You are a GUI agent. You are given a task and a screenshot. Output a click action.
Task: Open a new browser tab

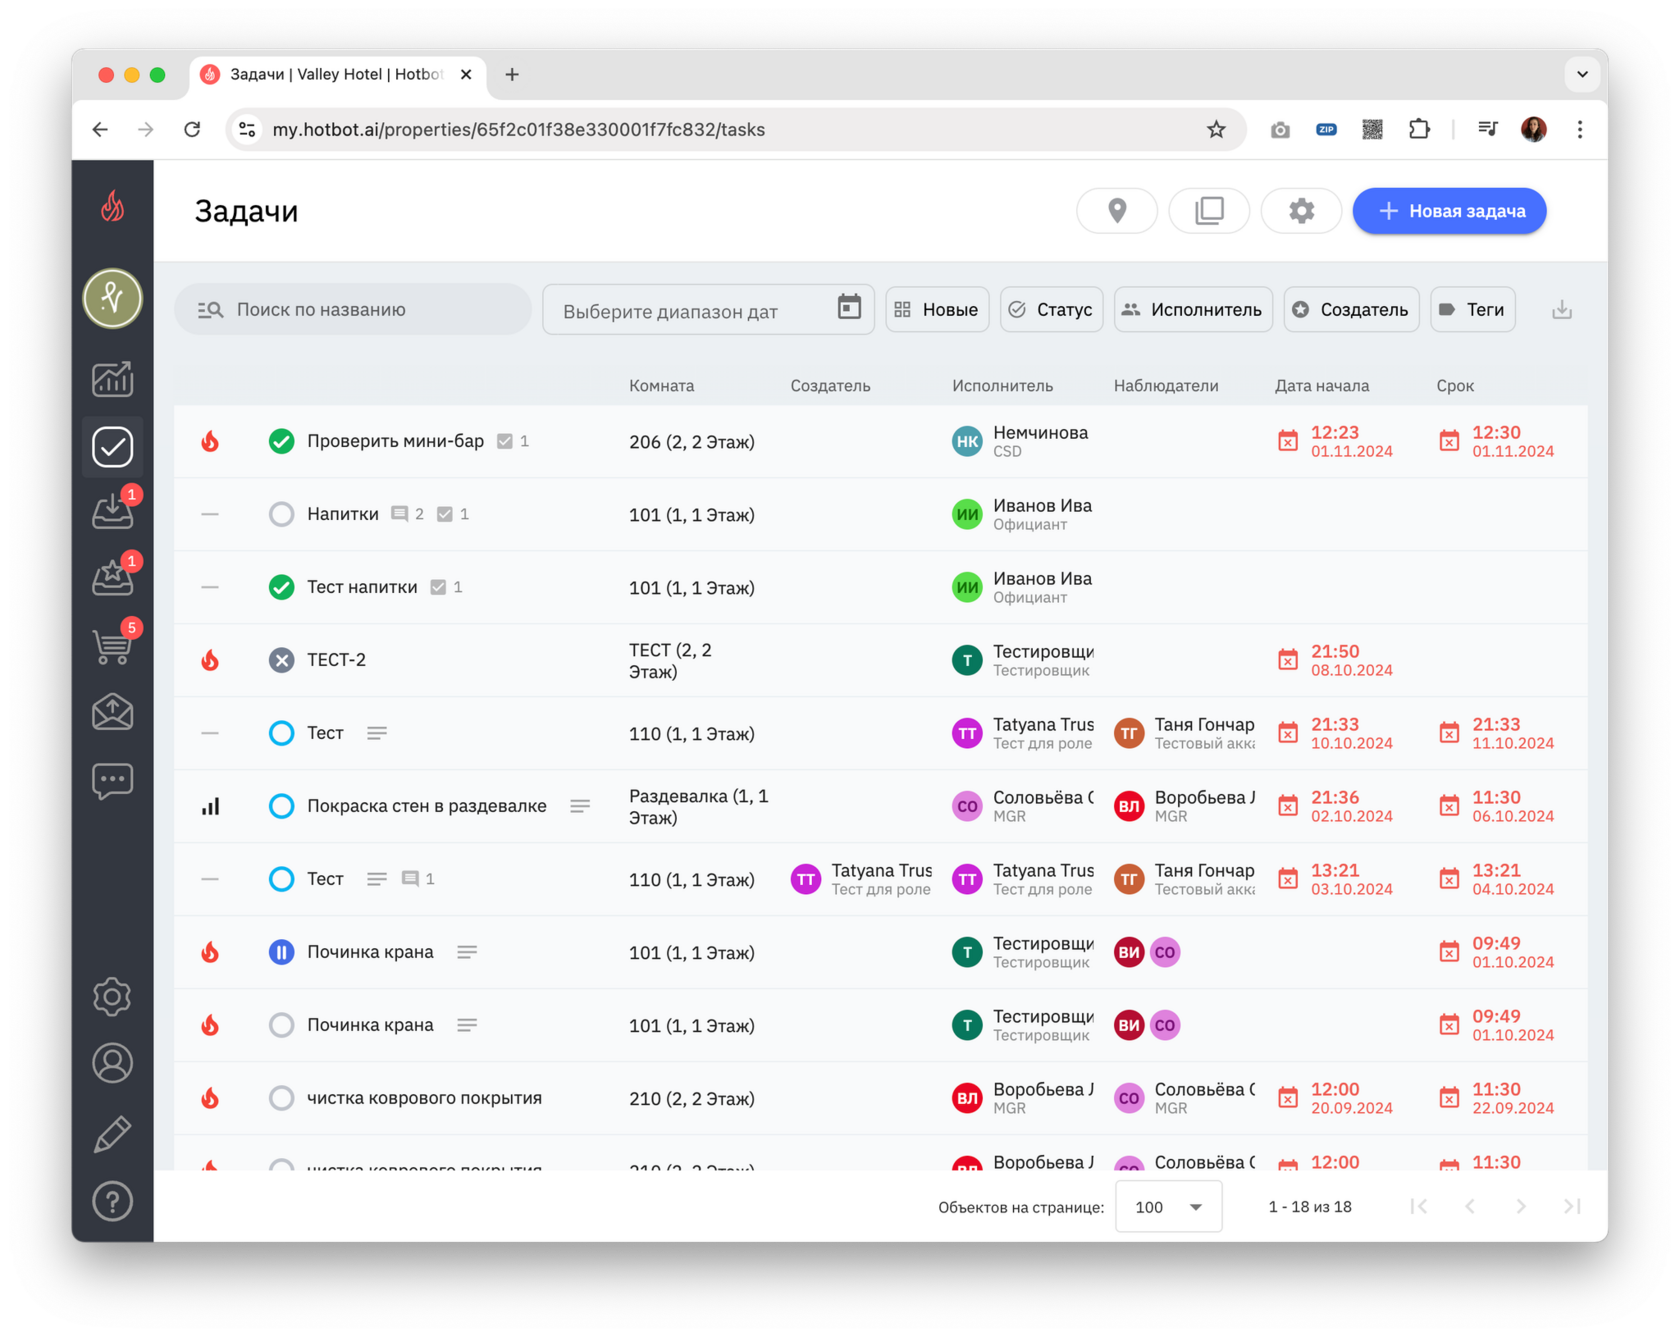[x=512, y=75]
